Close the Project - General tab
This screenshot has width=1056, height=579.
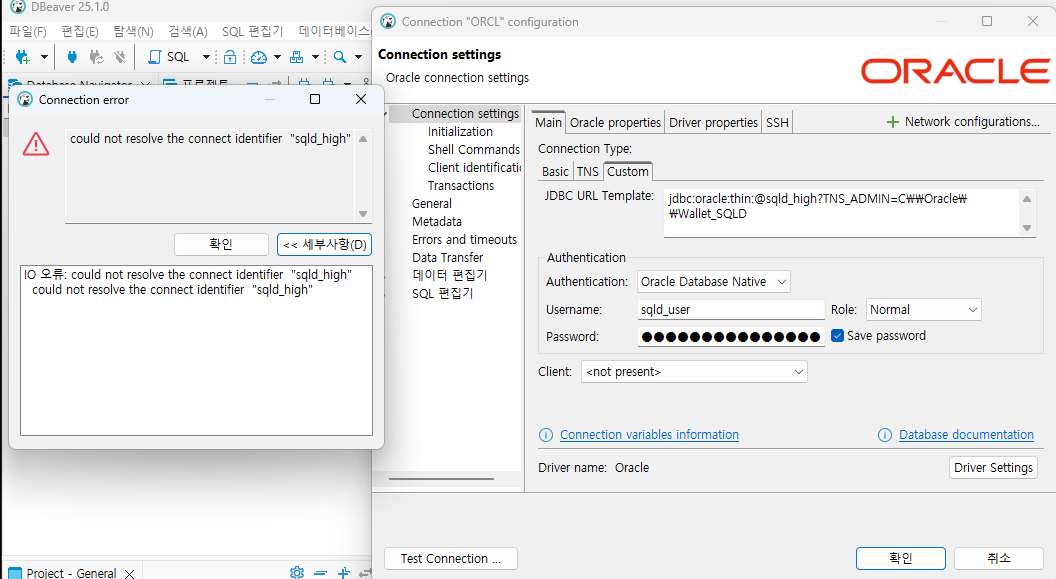[129, 574]
